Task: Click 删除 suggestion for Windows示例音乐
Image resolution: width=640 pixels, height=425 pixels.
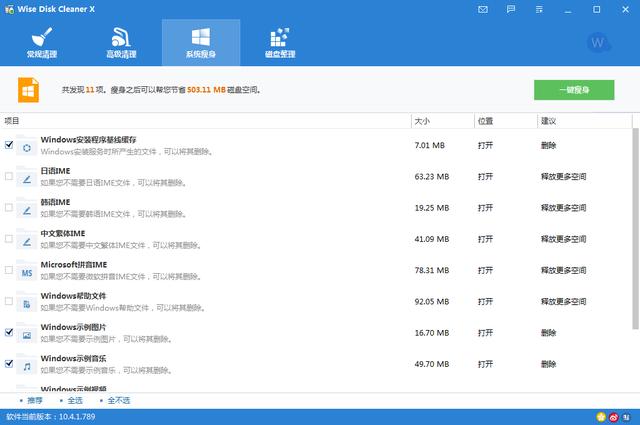Action: pyautogui.click(x=549, y=364)
